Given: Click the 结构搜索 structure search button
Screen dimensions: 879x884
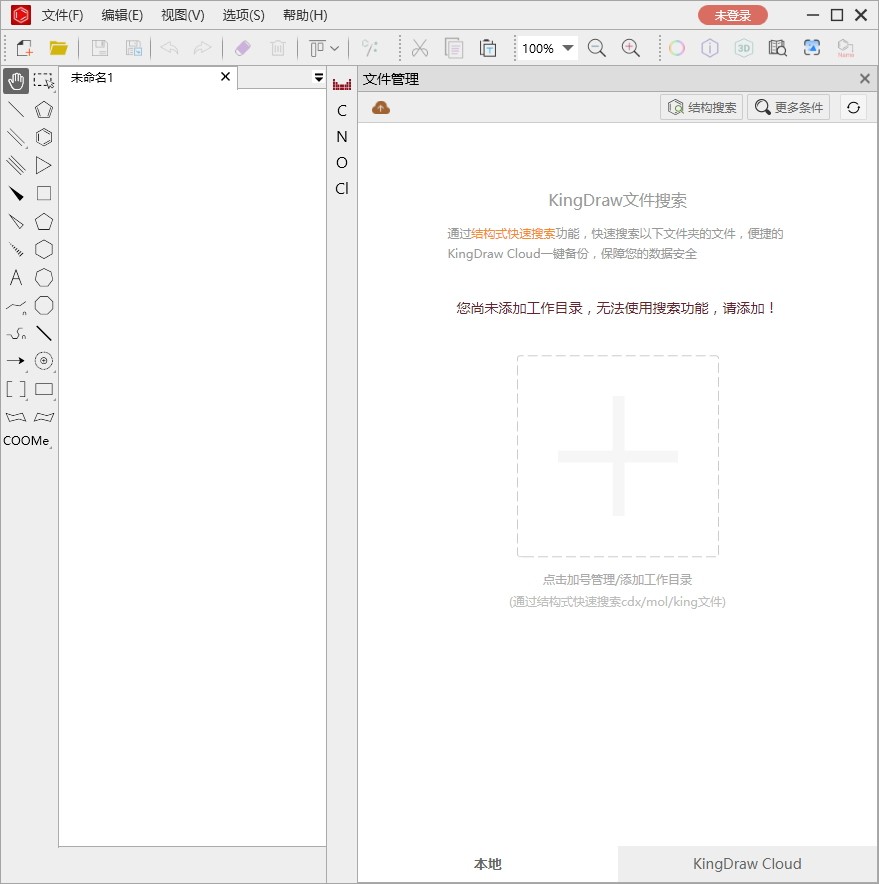Looking at the screenshot, I should pyautogui.click(x=701, y=107).
